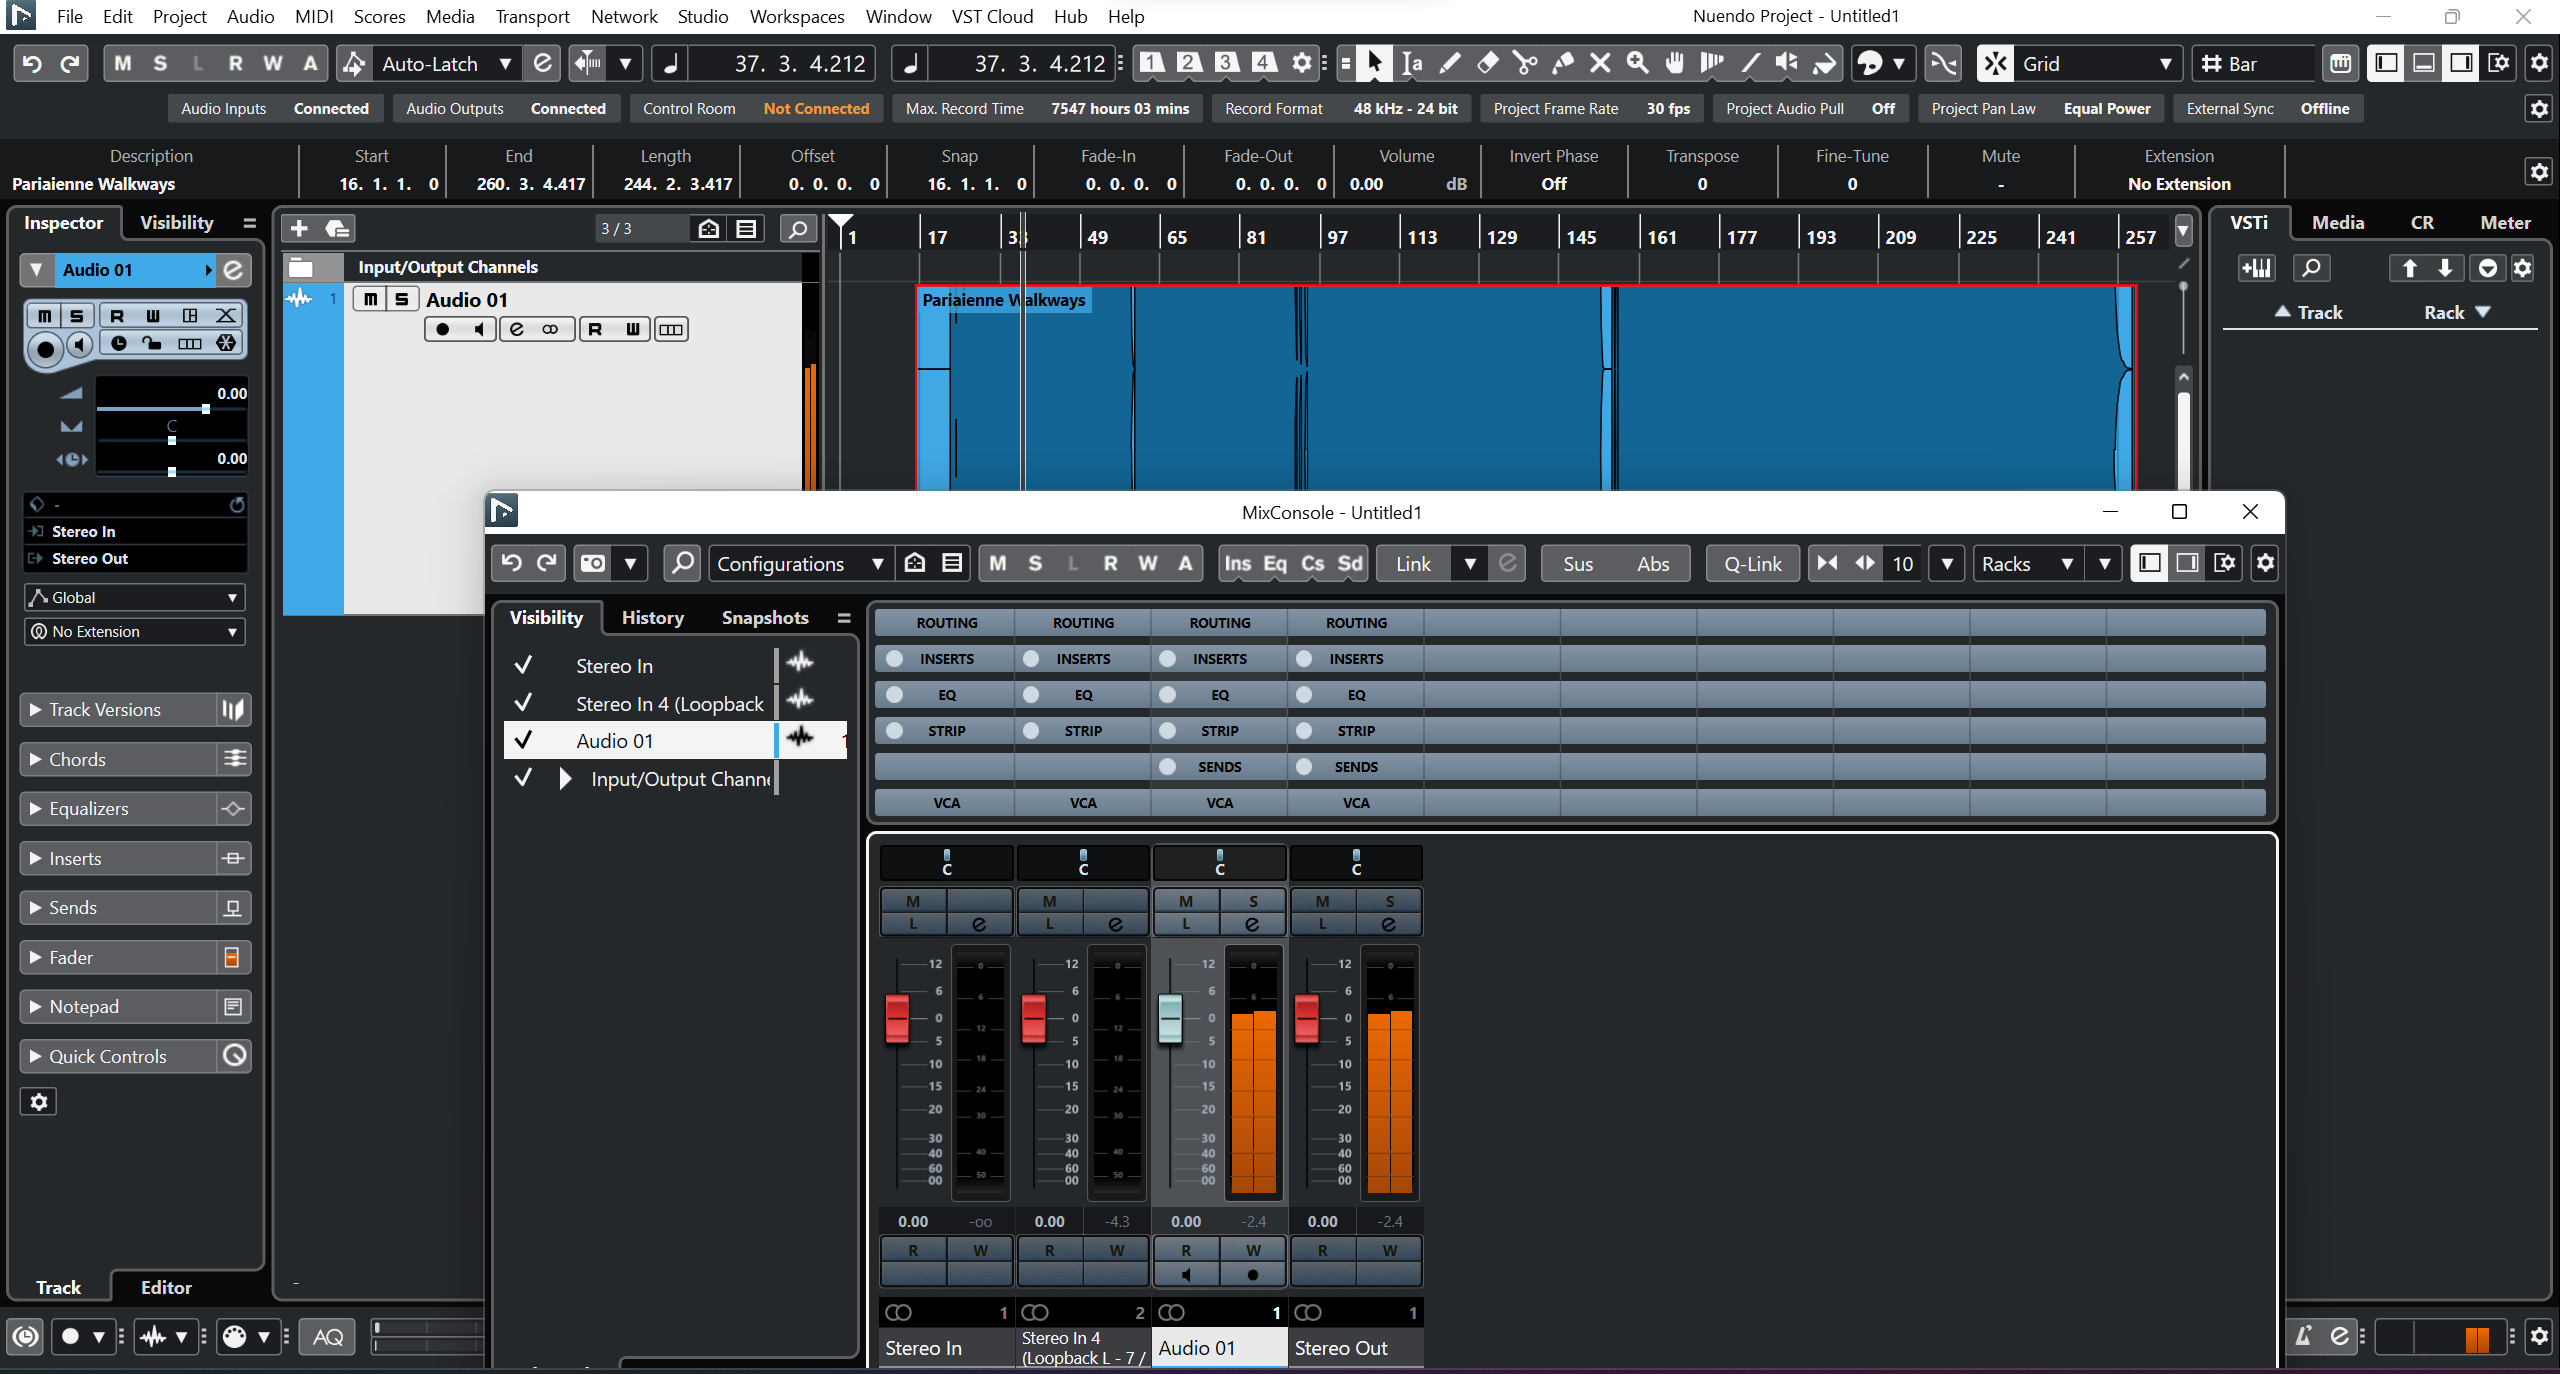Click Find Tracks magnifier in track list
This screenshot has height=1374, width=2560.
click(797, 229)
